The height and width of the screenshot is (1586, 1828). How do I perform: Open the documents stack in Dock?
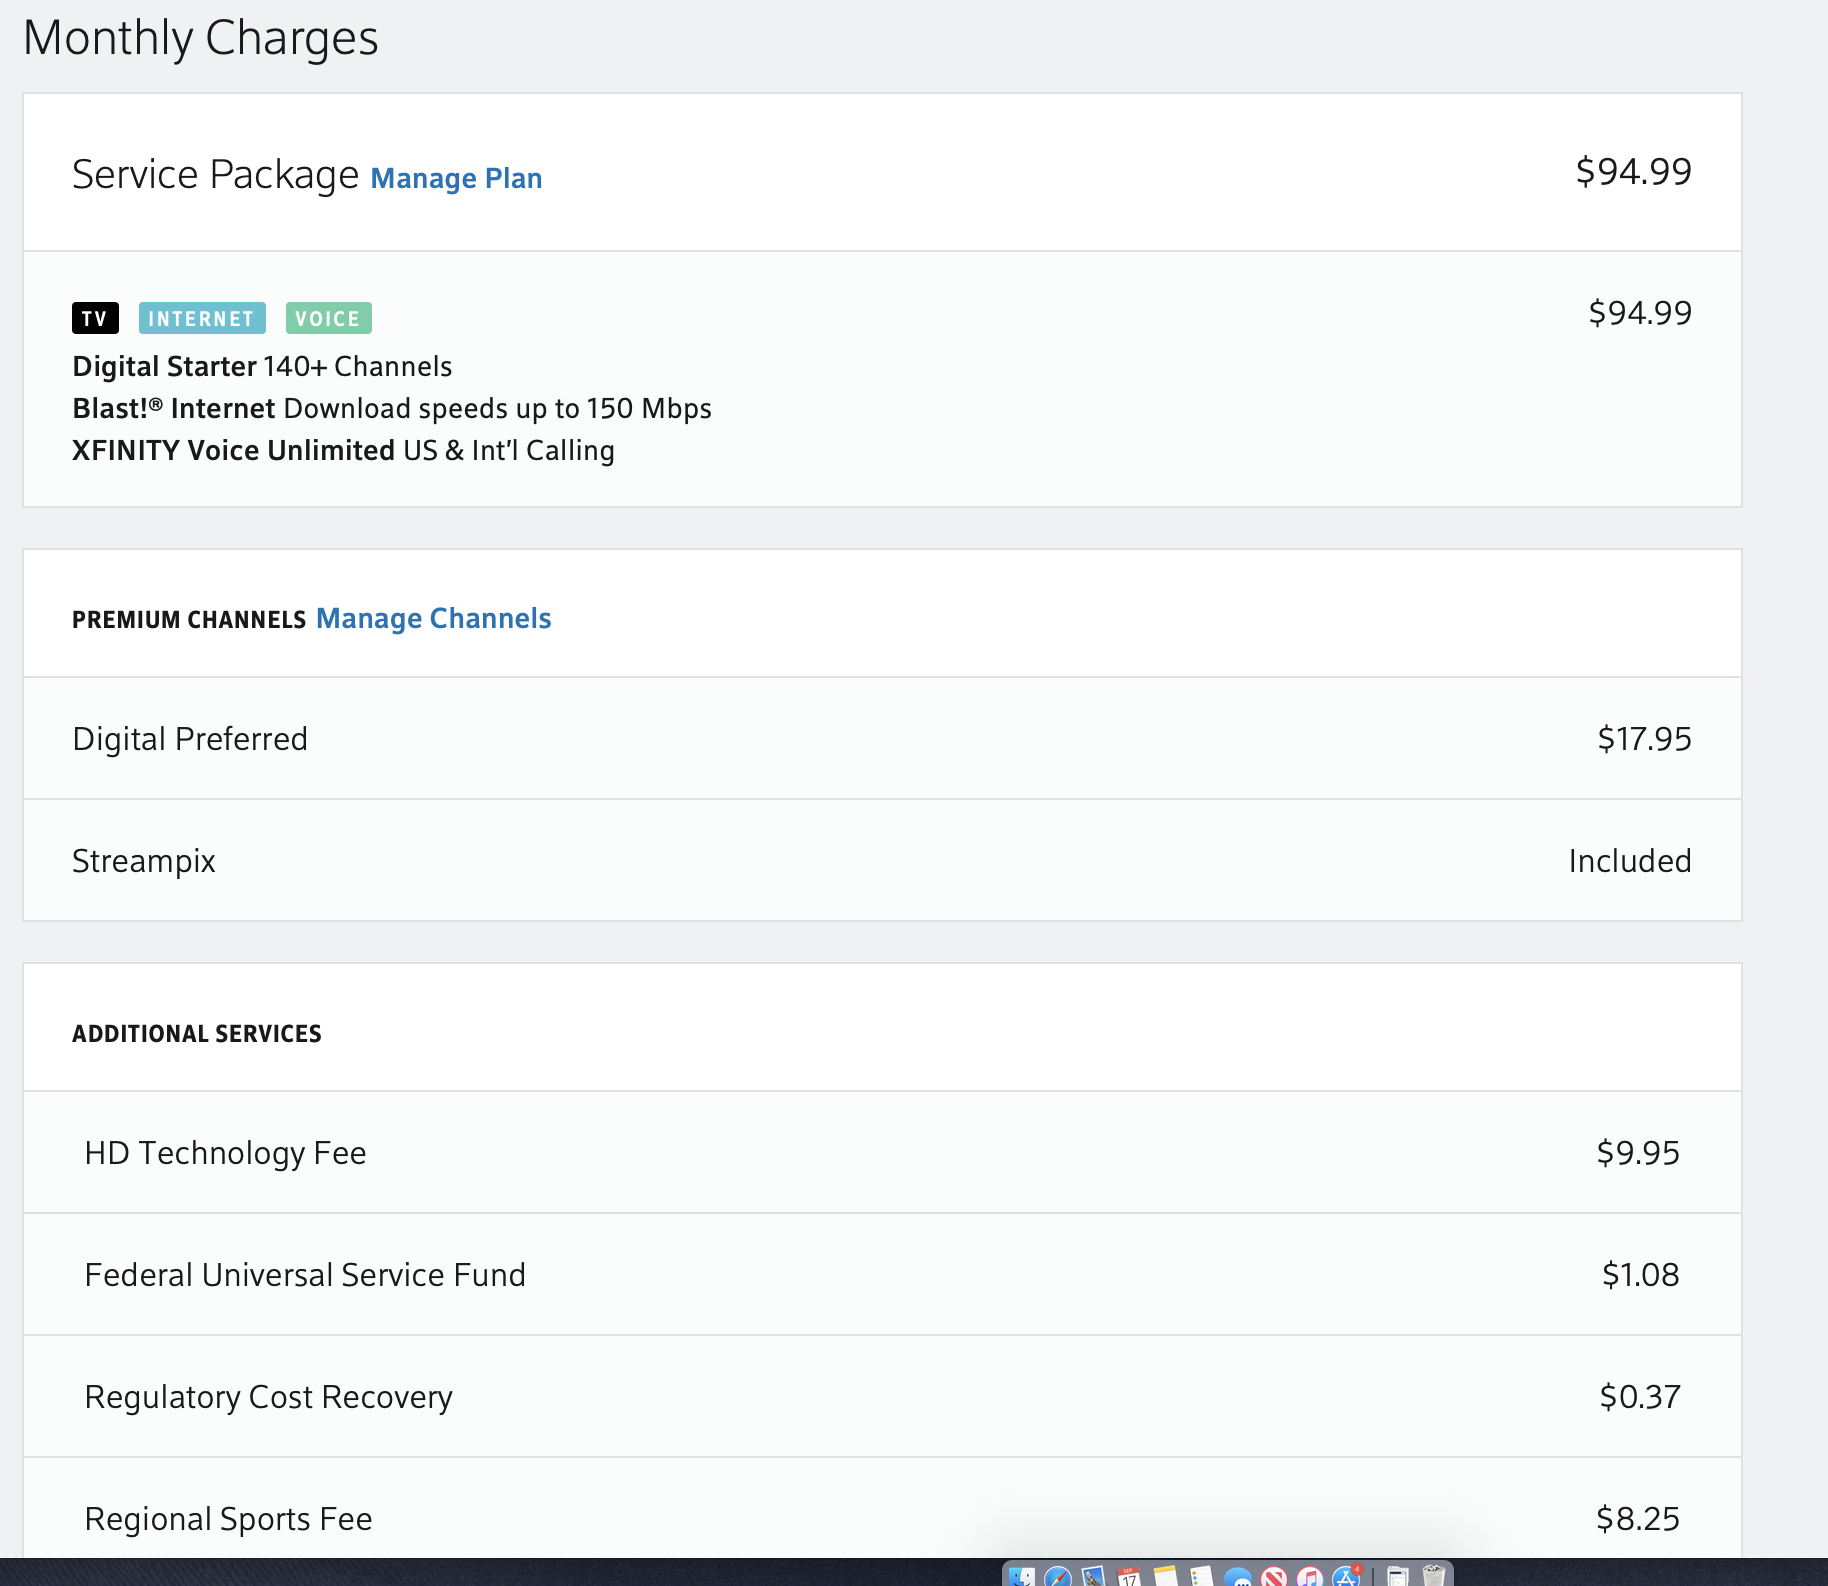[x=1398, y=1577]
